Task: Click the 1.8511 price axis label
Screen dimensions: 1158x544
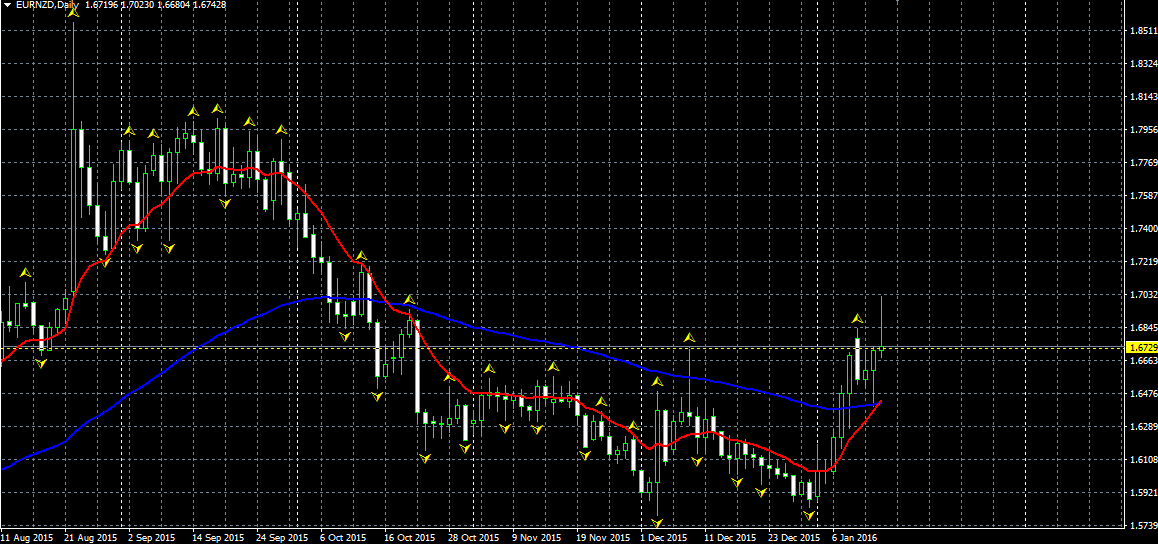Action: click(x=1142, y=31)
